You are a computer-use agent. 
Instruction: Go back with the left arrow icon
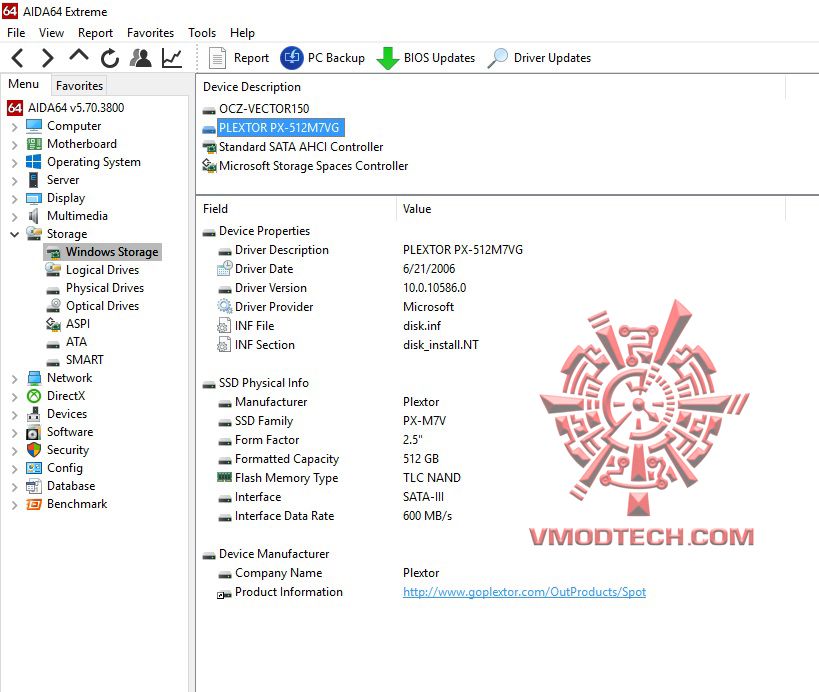(18, 57)
